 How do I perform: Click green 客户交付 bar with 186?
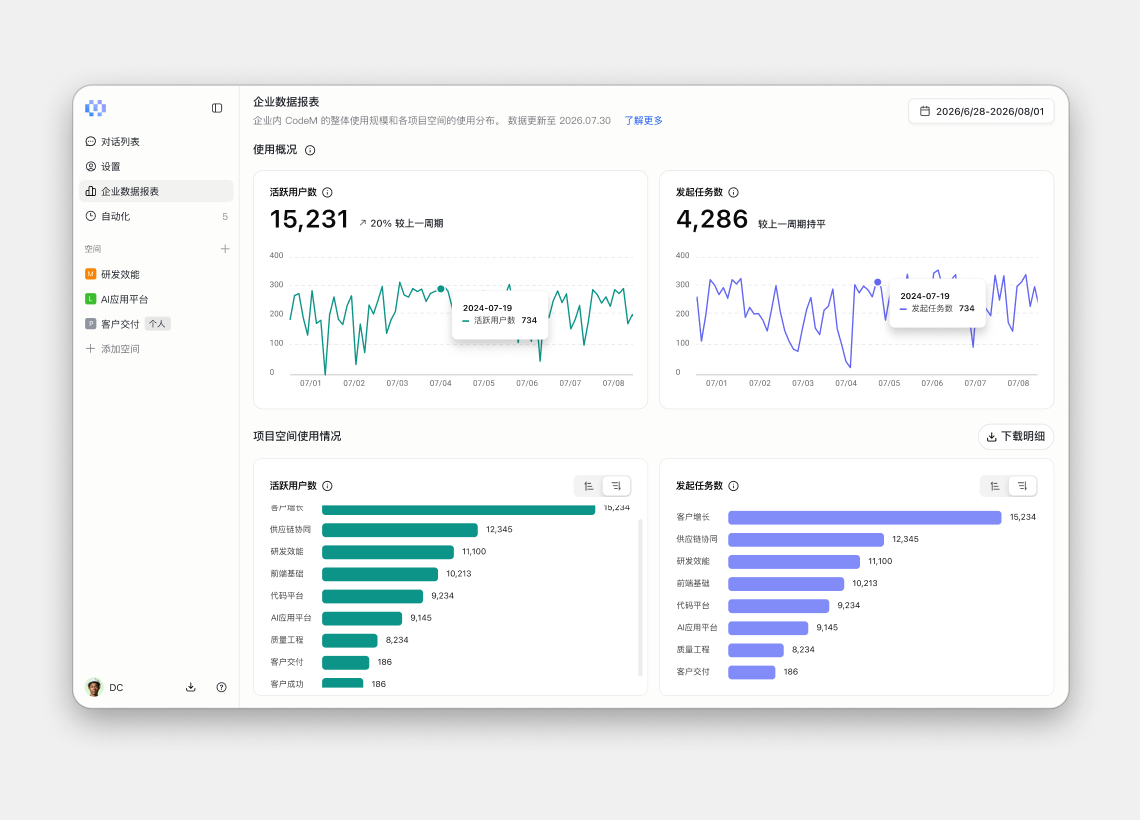coord(345,663)
